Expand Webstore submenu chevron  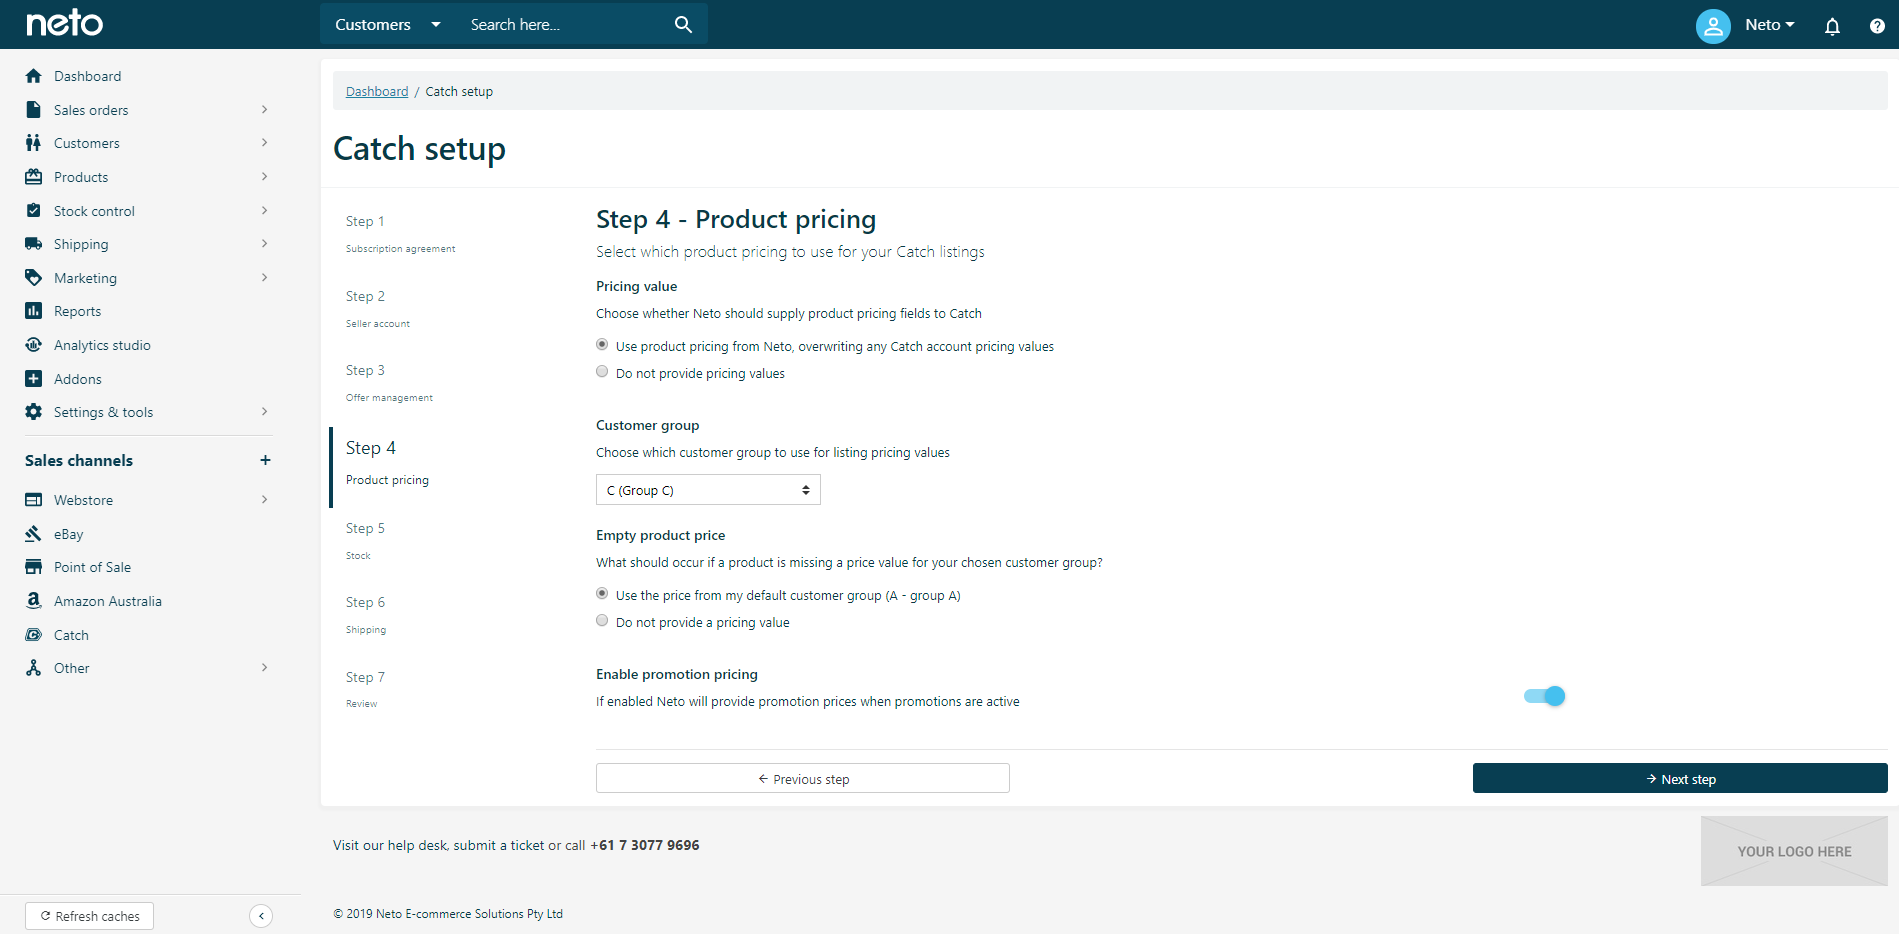(x=264, y=500)
